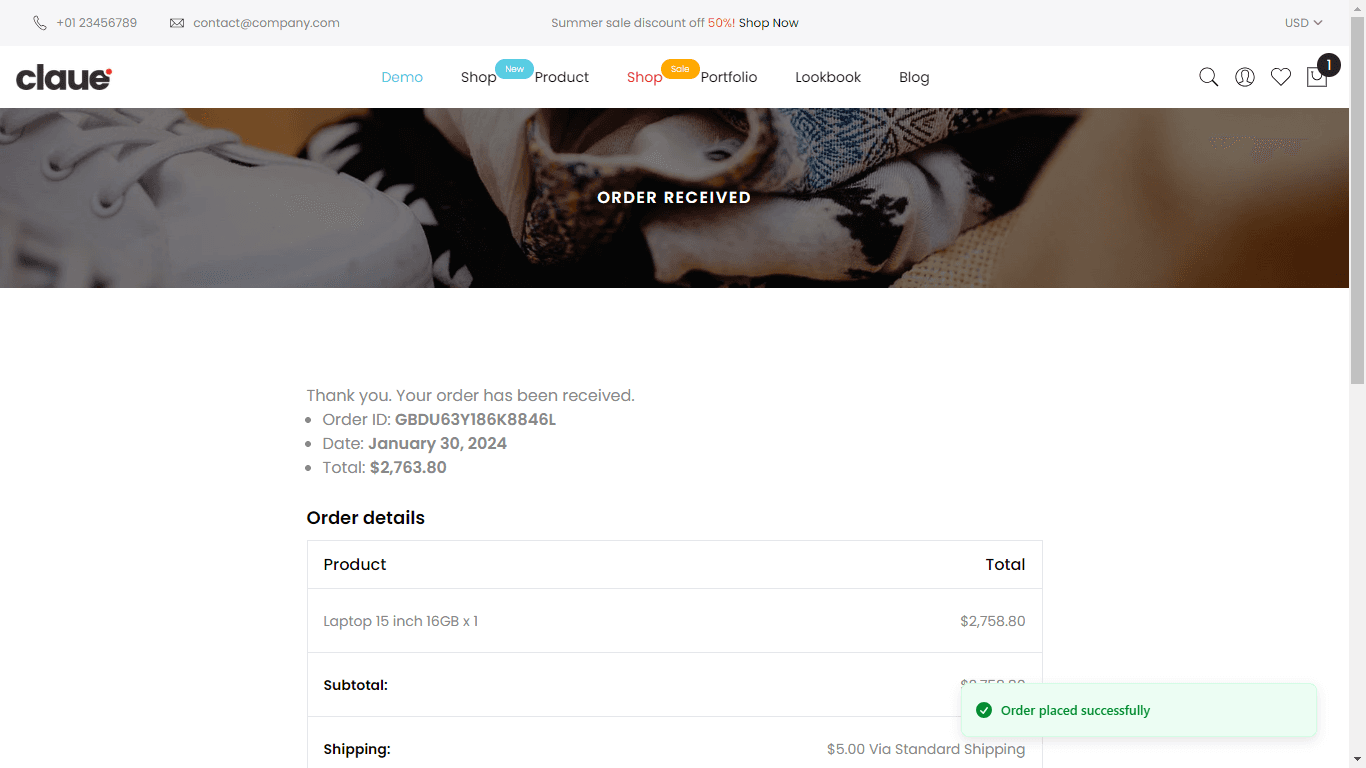The image size is (1366, 768).
Task: Open the Blog menu item
Action: 914,77
